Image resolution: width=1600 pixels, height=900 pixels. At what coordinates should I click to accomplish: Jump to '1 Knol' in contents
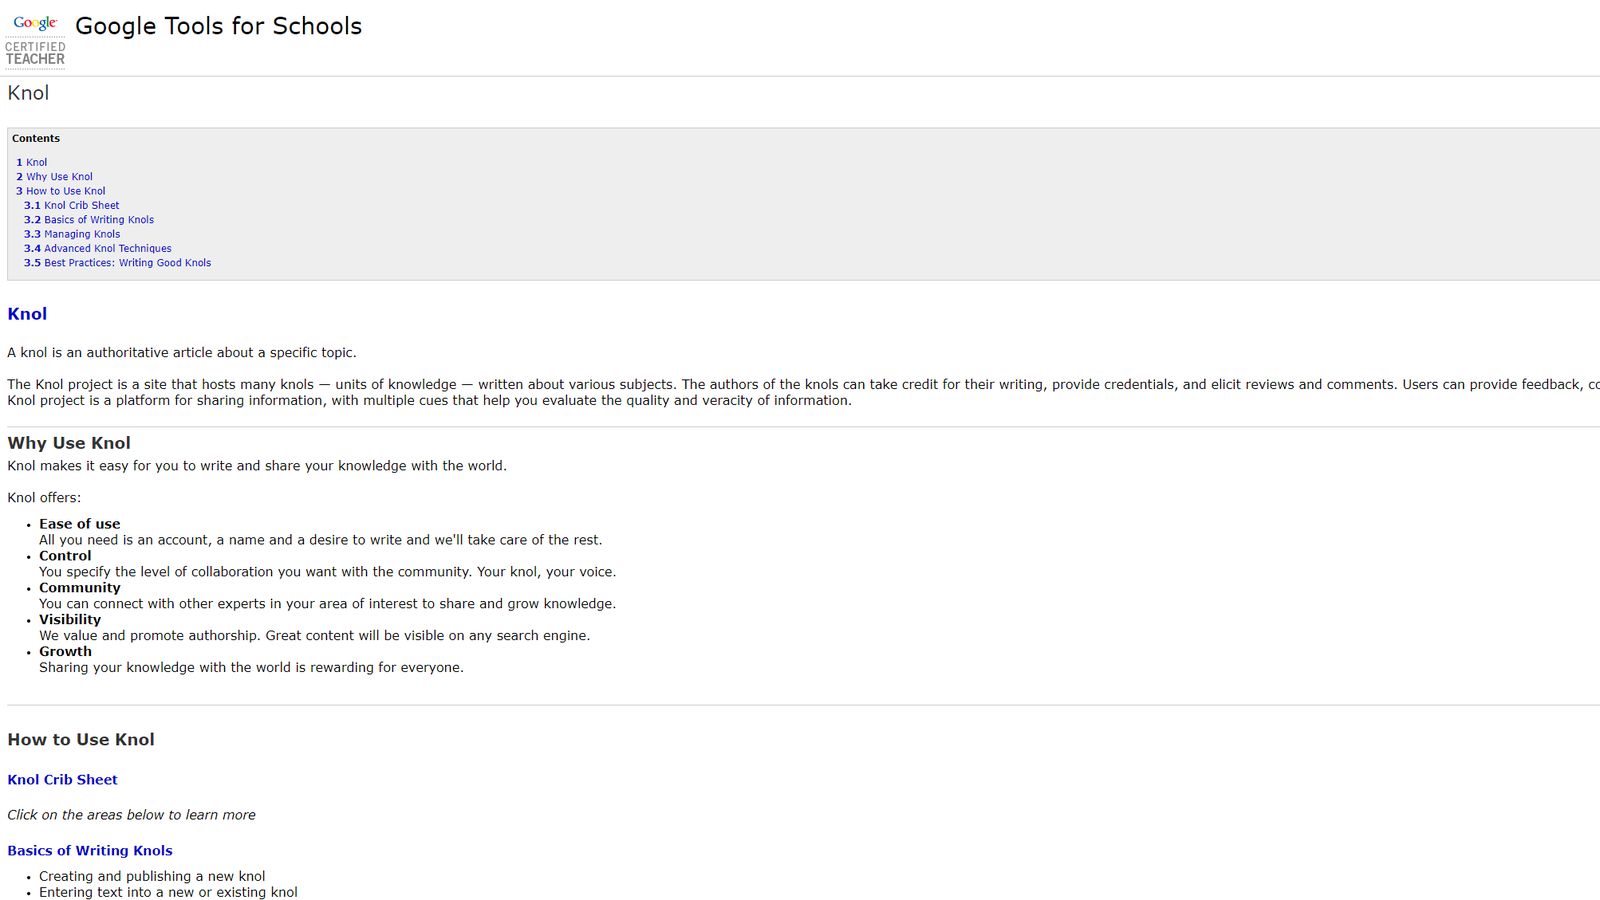coord(32,162)
